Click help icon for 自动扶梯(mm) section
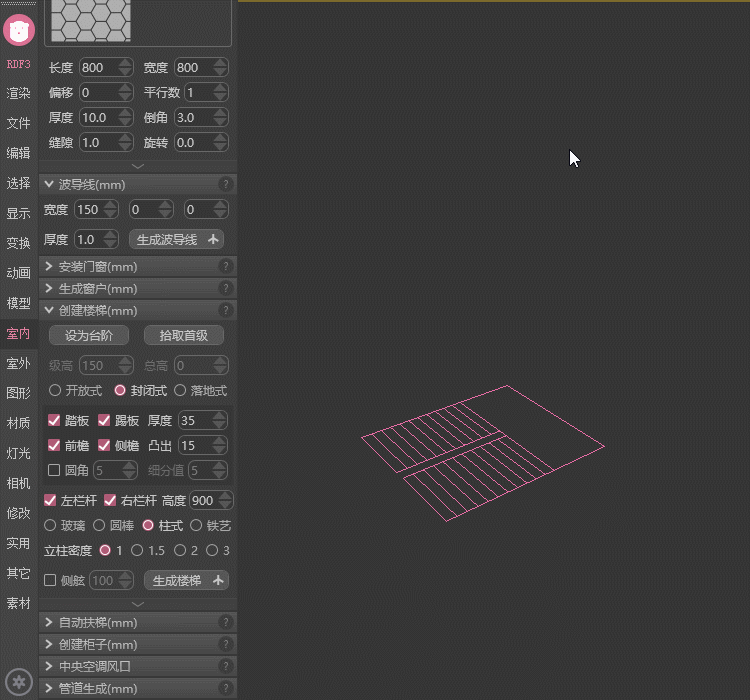The height and width of the screenshot is (700, 750). pyautogui.click(x=226, y=622)
